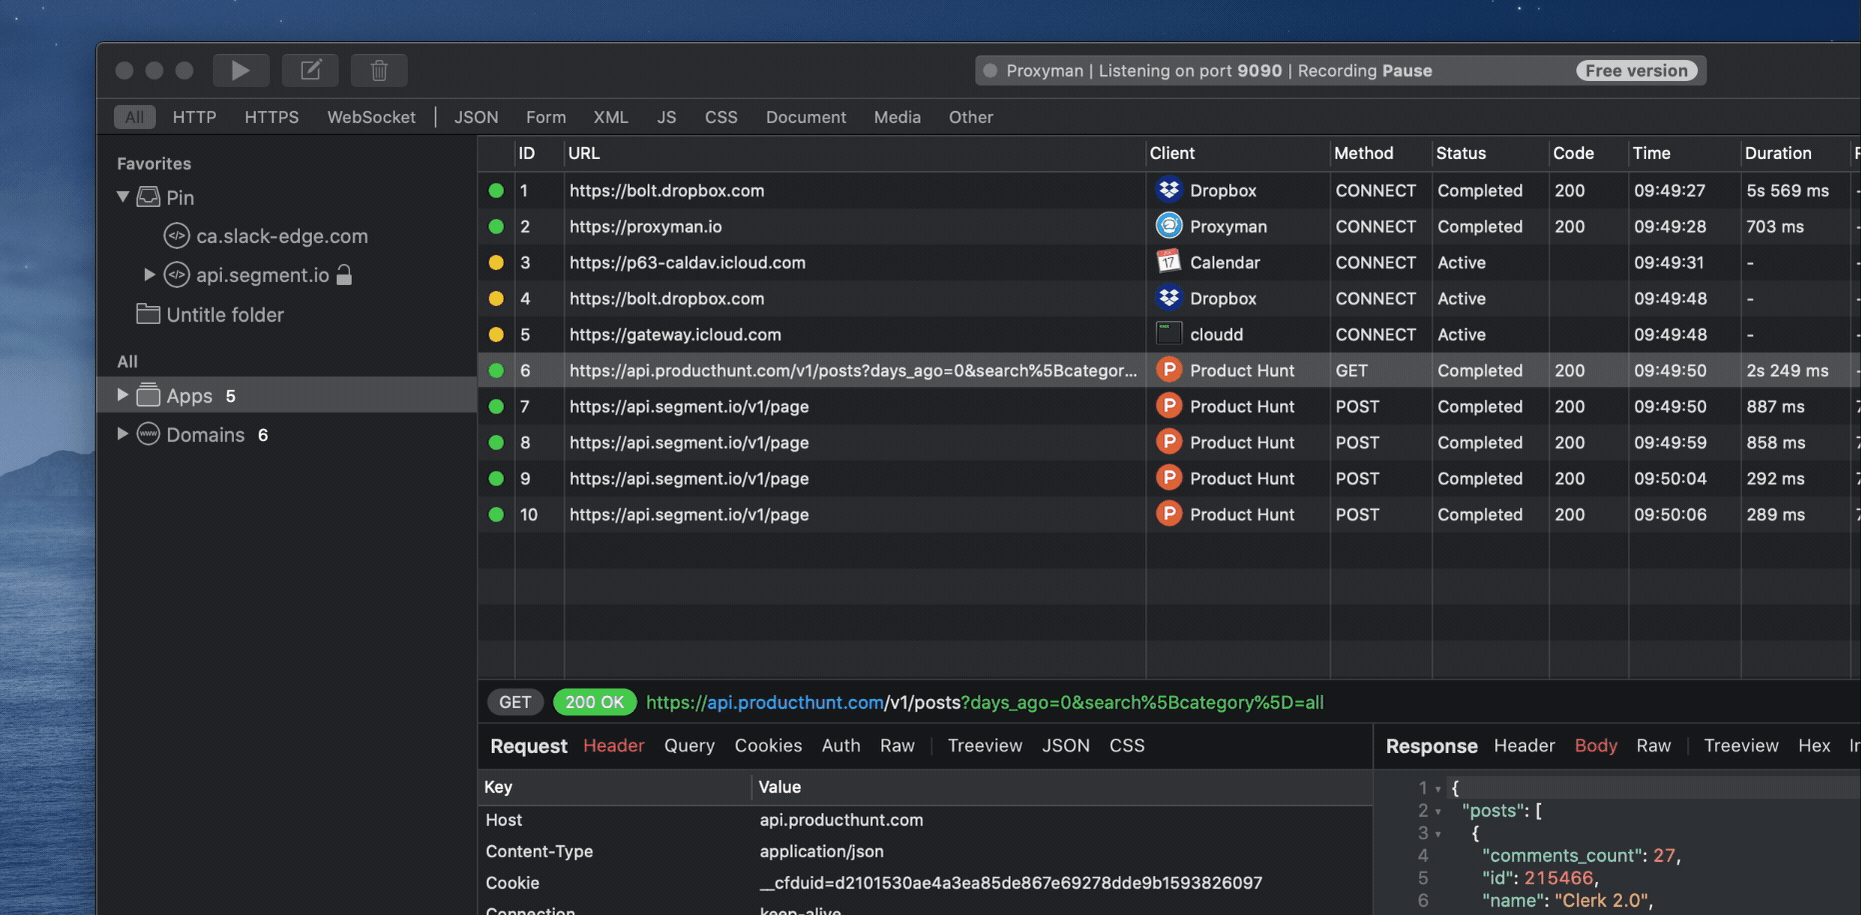Viewport: 1861px width, 915px height.
Task: Open the Response Raw tab
Action: point(1653,746)
